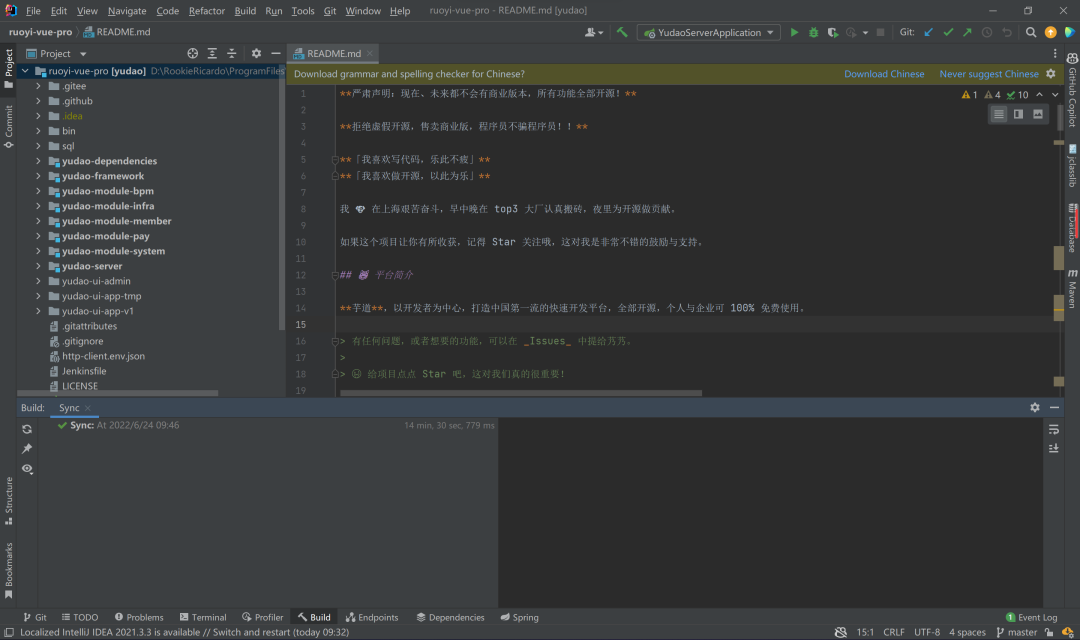The height and width of the screenshot is (640, 1080).
Task: Select LICENSE file in project tree
Action: [79, 386]
